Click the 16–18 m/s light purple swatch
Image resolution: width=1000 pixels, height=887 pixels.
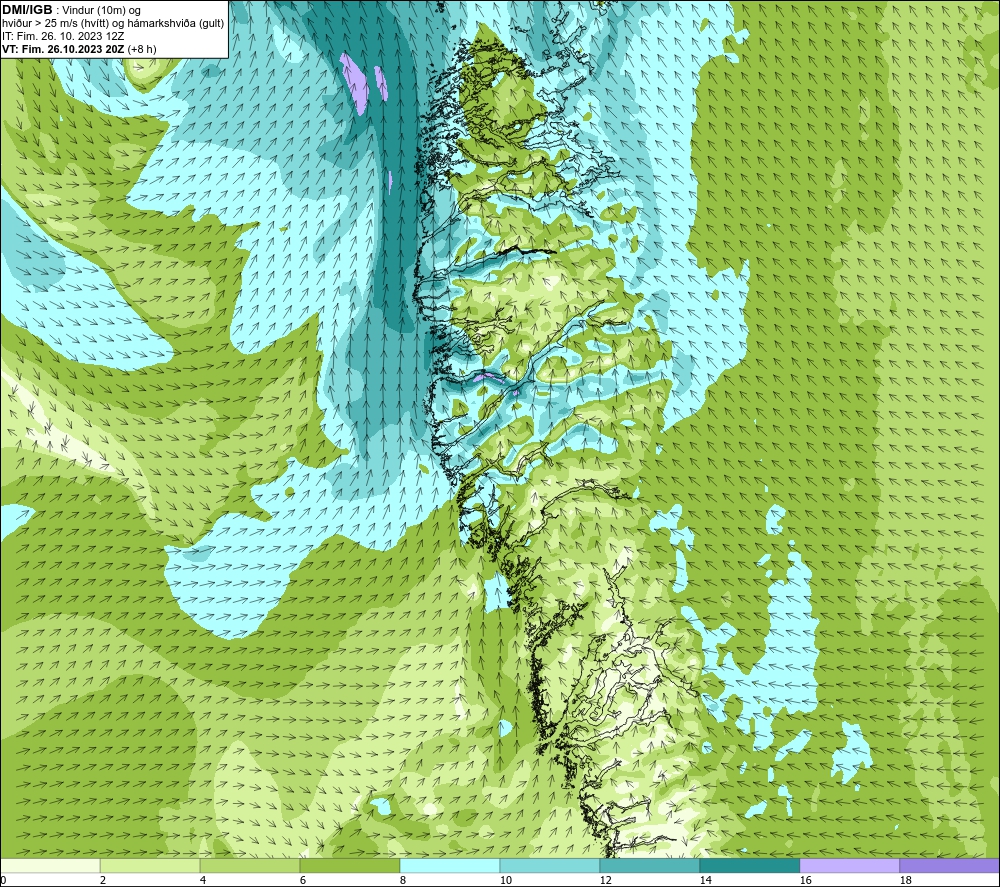[x=849, y=865]
